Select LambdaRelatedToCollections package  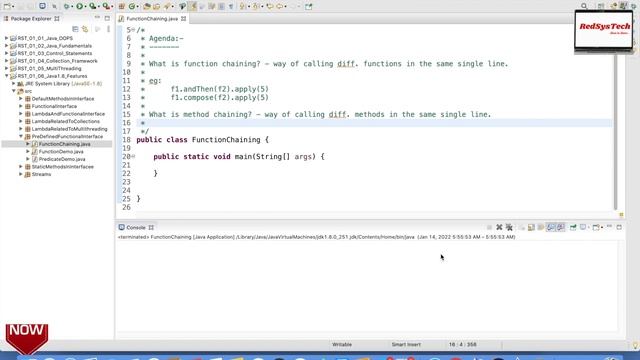tap(66, 121)
